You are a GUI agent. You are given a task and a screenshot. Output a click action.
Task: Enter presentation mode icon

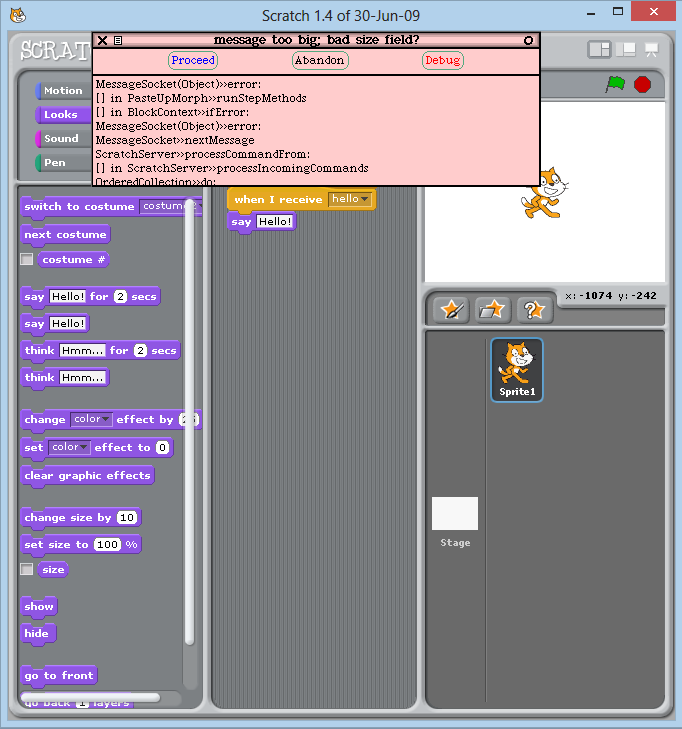pyautogui.click(x=651, y=49)
